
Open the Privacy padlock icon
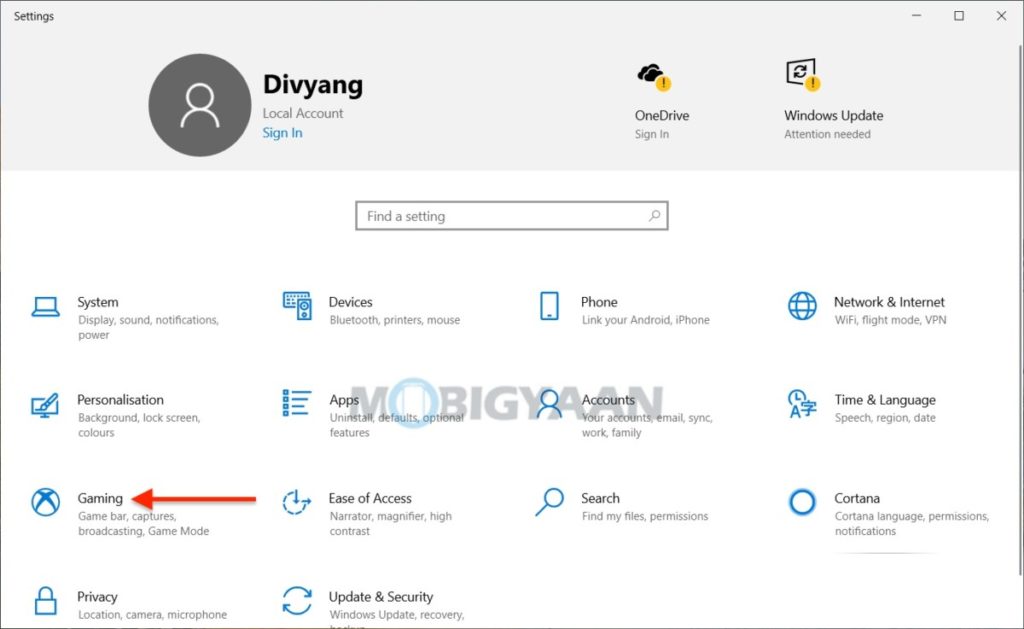point(46,601)
